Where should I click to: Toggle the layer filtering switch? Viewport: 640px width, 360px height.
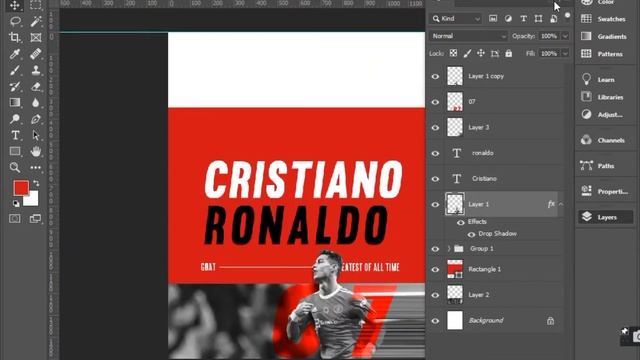[567, 16]
